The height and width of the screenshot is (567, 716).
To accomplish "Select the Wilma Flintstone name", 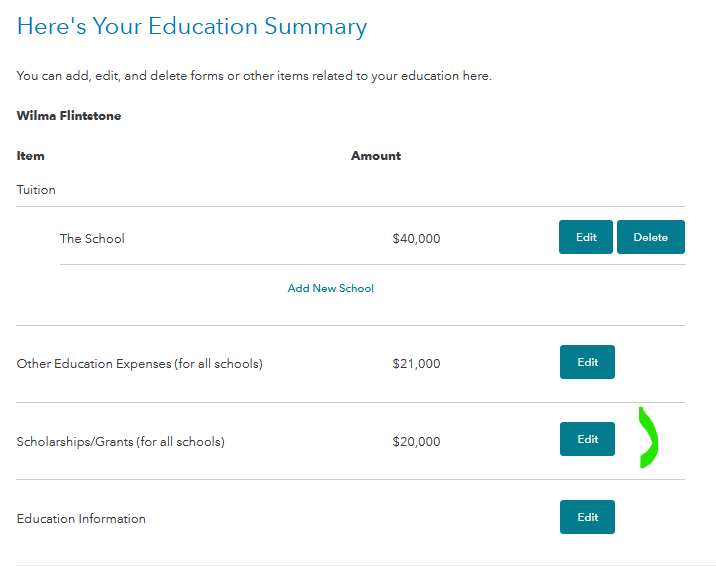I will (69, 116).
